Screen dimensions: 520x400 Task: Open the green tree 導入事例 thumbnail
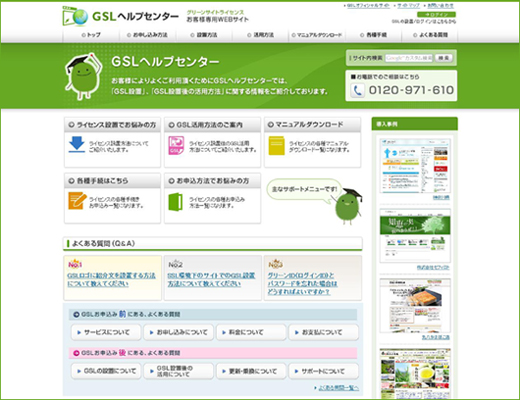[x=415, y=235]
